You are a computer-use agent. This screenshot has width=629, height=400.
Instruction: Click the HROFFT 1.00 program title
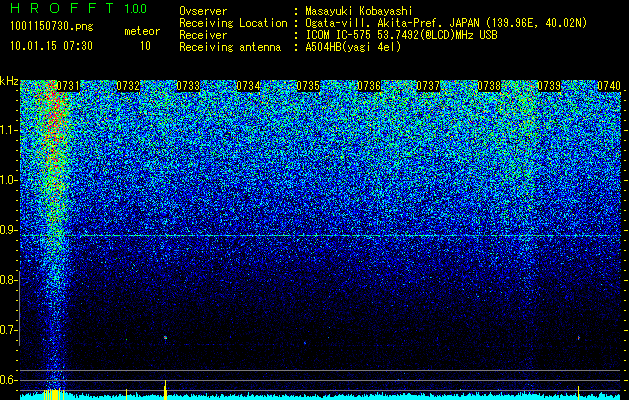point(79,8)
